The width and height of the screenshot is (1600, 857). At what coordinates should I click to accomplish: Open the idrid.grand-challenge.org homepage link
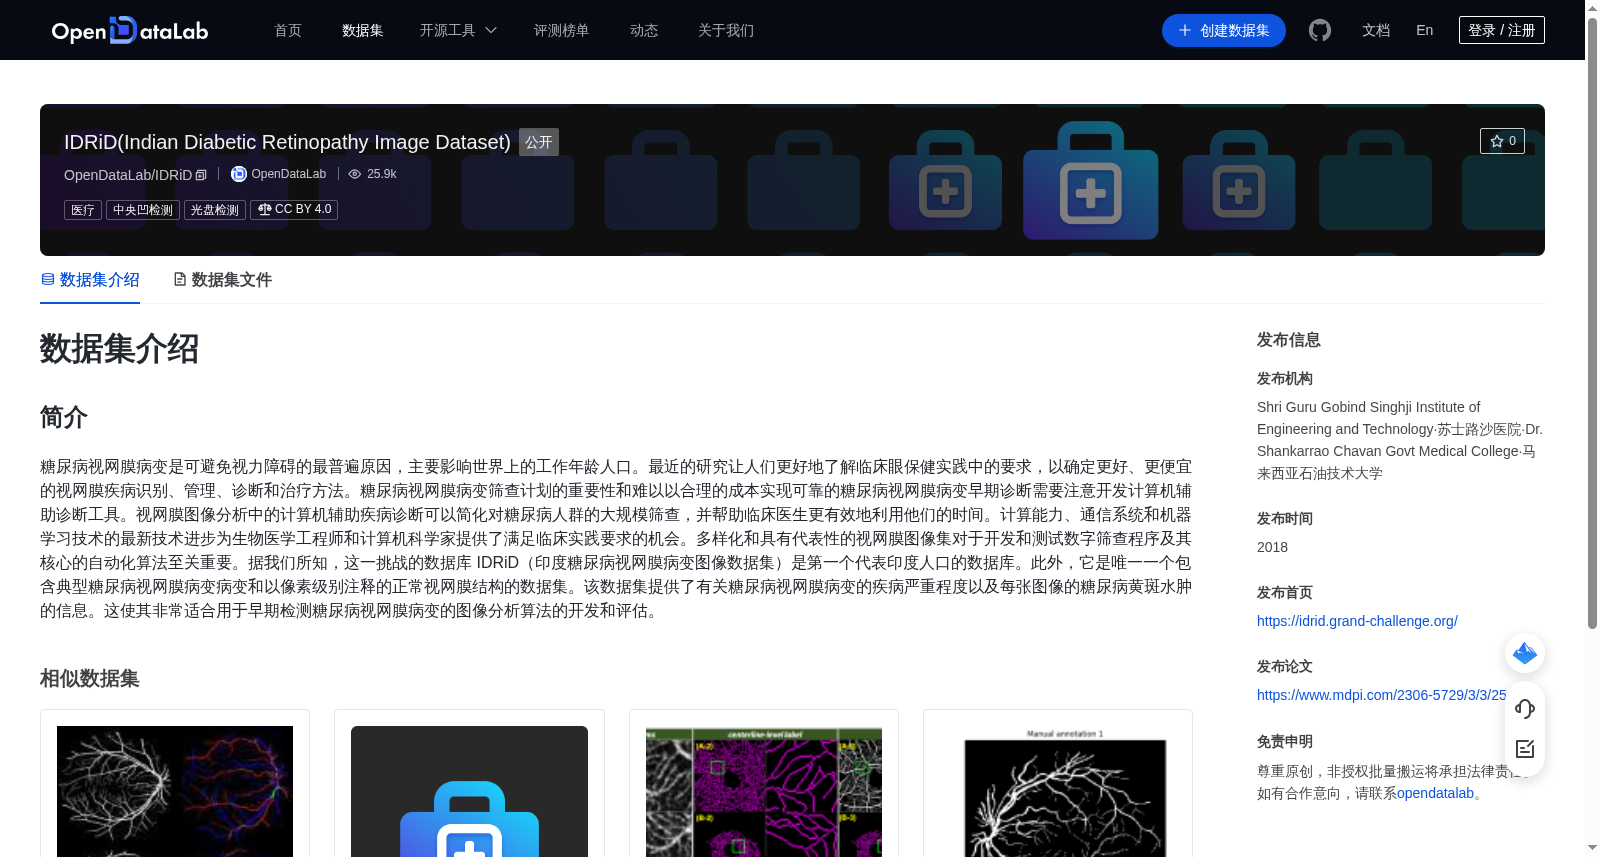(x=1357, y=621)
